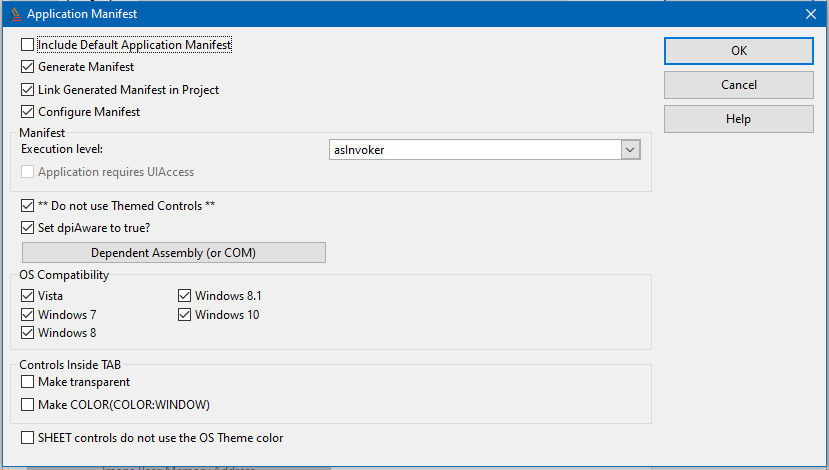Toggle Link Generated Manifest in Project

pyautogui.click(x=27, y=89)
